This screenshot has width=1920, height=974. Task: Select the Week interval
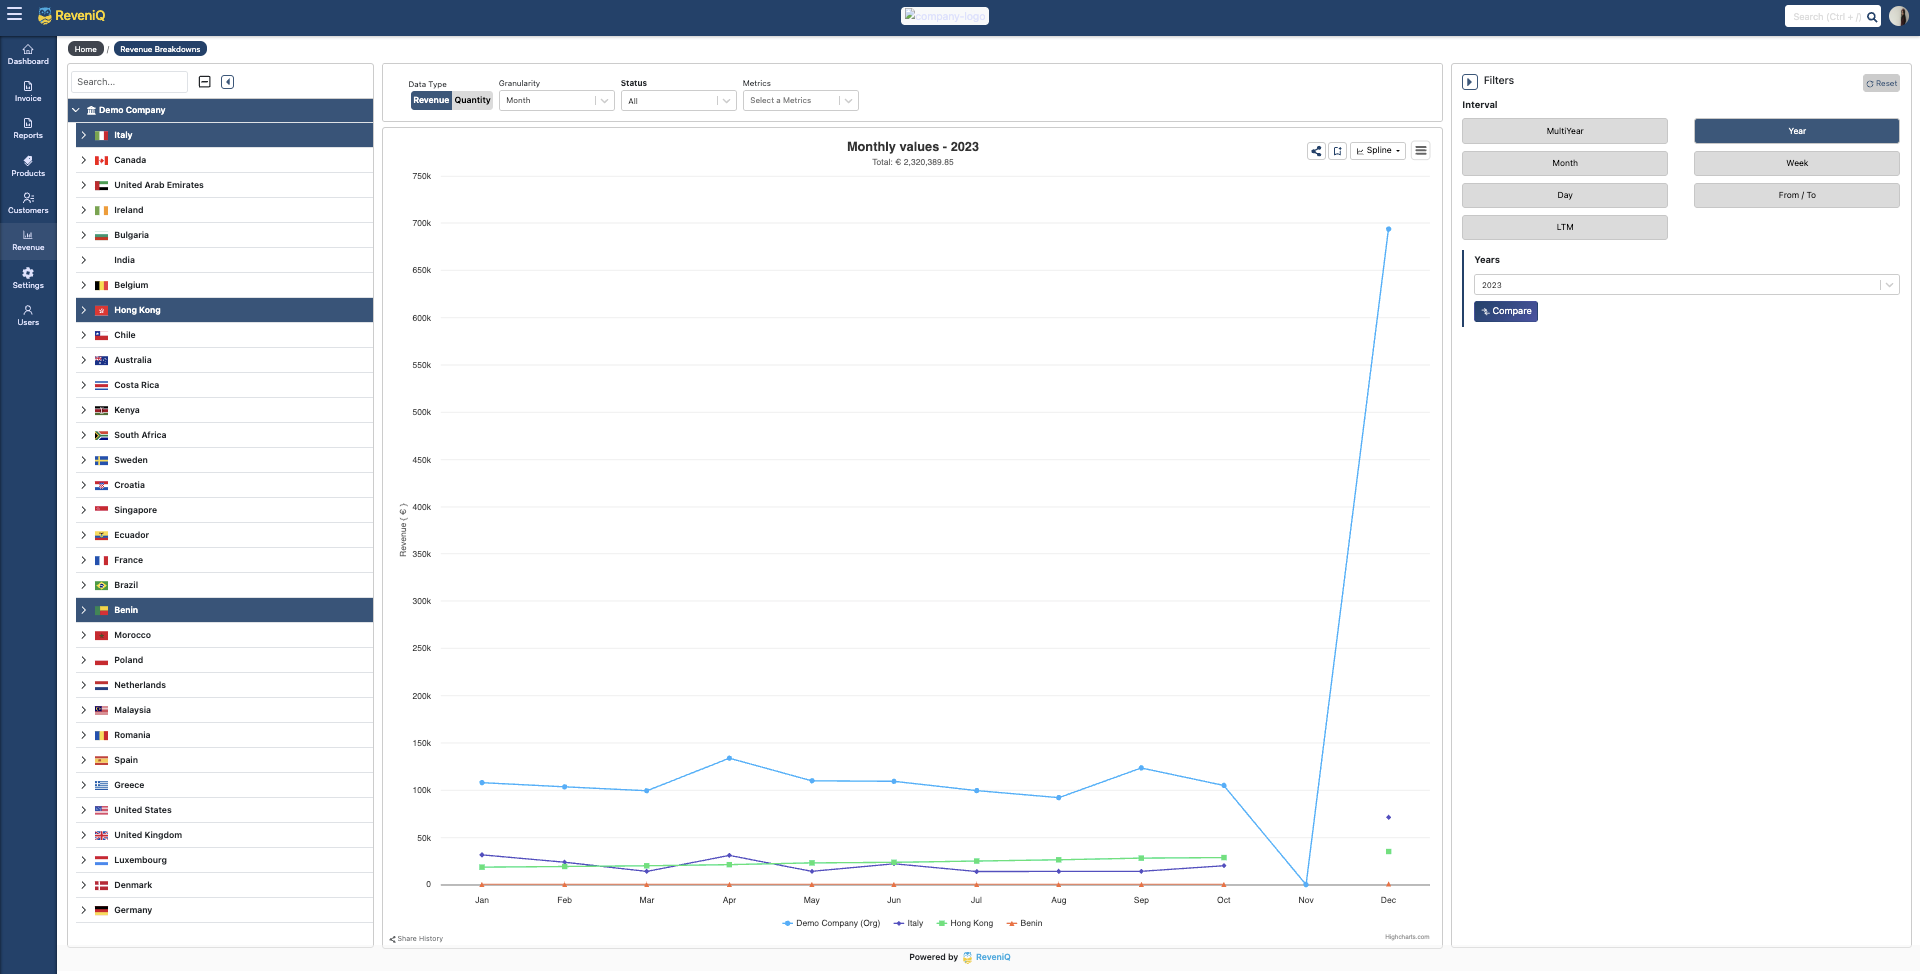pyautogui.click(x=1797, y=163)
